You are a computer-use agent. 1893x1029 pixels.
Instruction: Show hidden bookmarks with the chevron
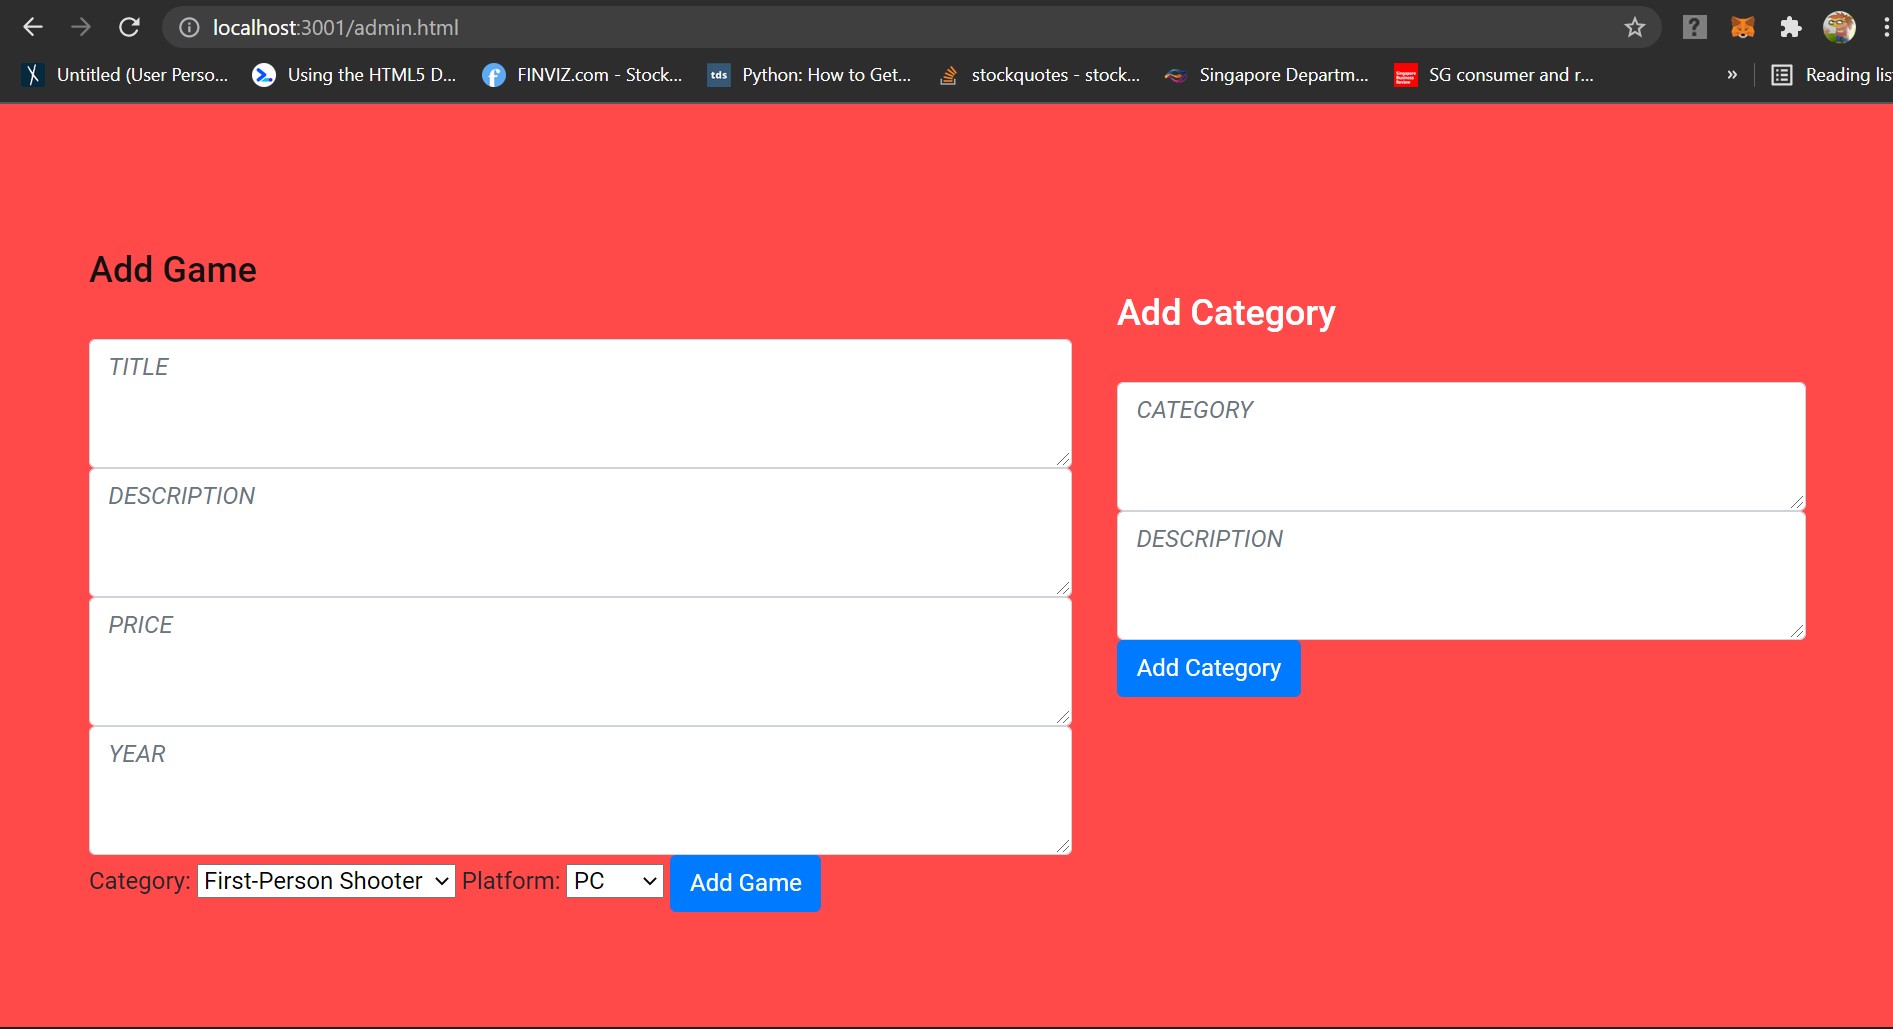(1732, 75)
